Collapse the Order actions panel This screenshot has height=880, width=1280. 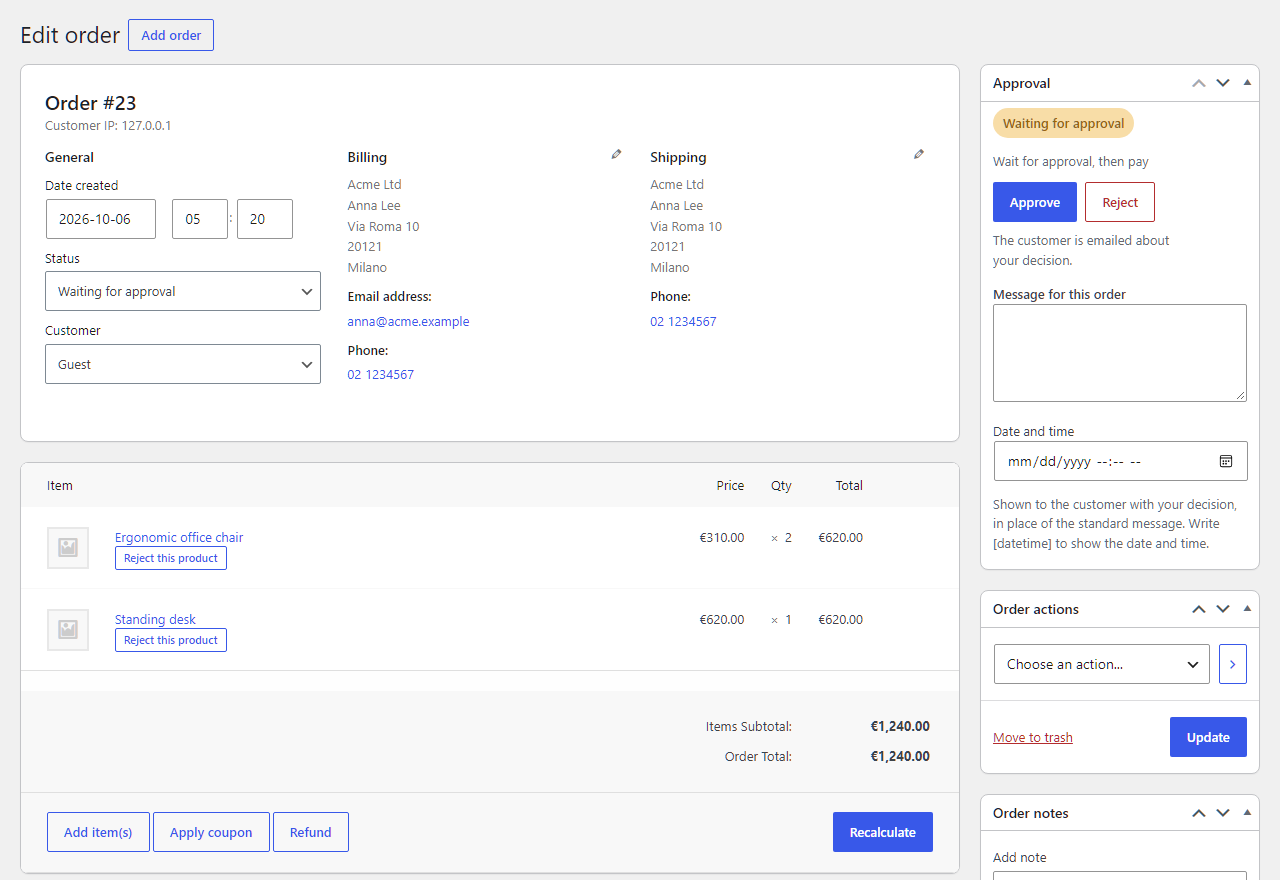1247,609
